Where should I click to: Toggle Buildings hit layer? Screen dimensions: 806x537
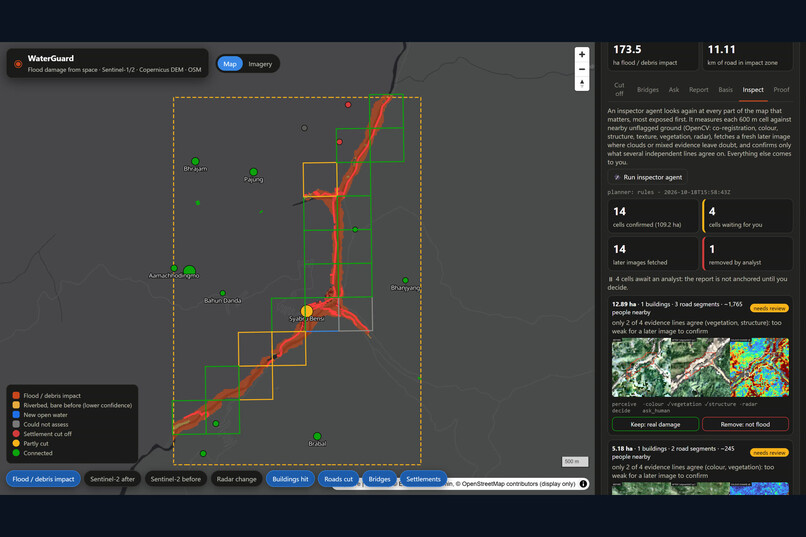(290, 479)
